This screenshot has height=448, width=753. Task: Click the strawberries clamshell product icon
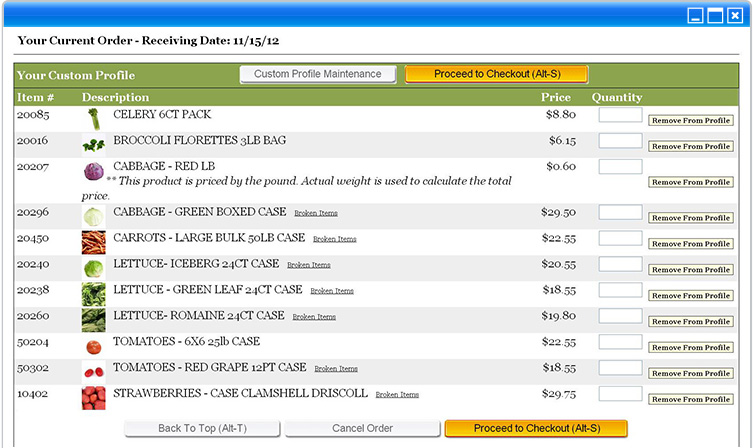(93, 397)
